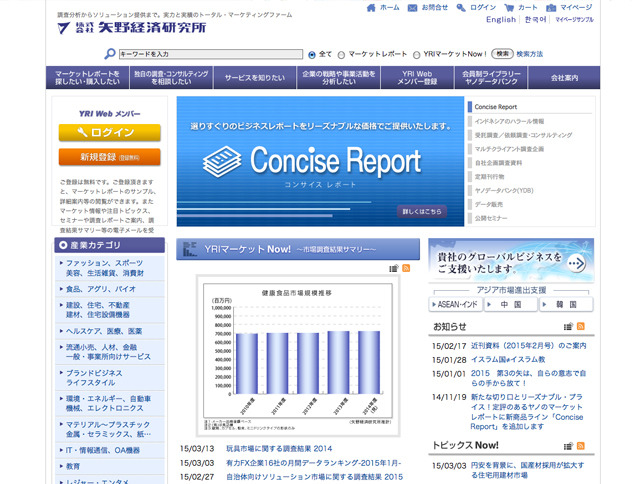Open 独自の調査・コンサルティング menu
The height and width of the screenshot is (484, 640).
[171, 78]
